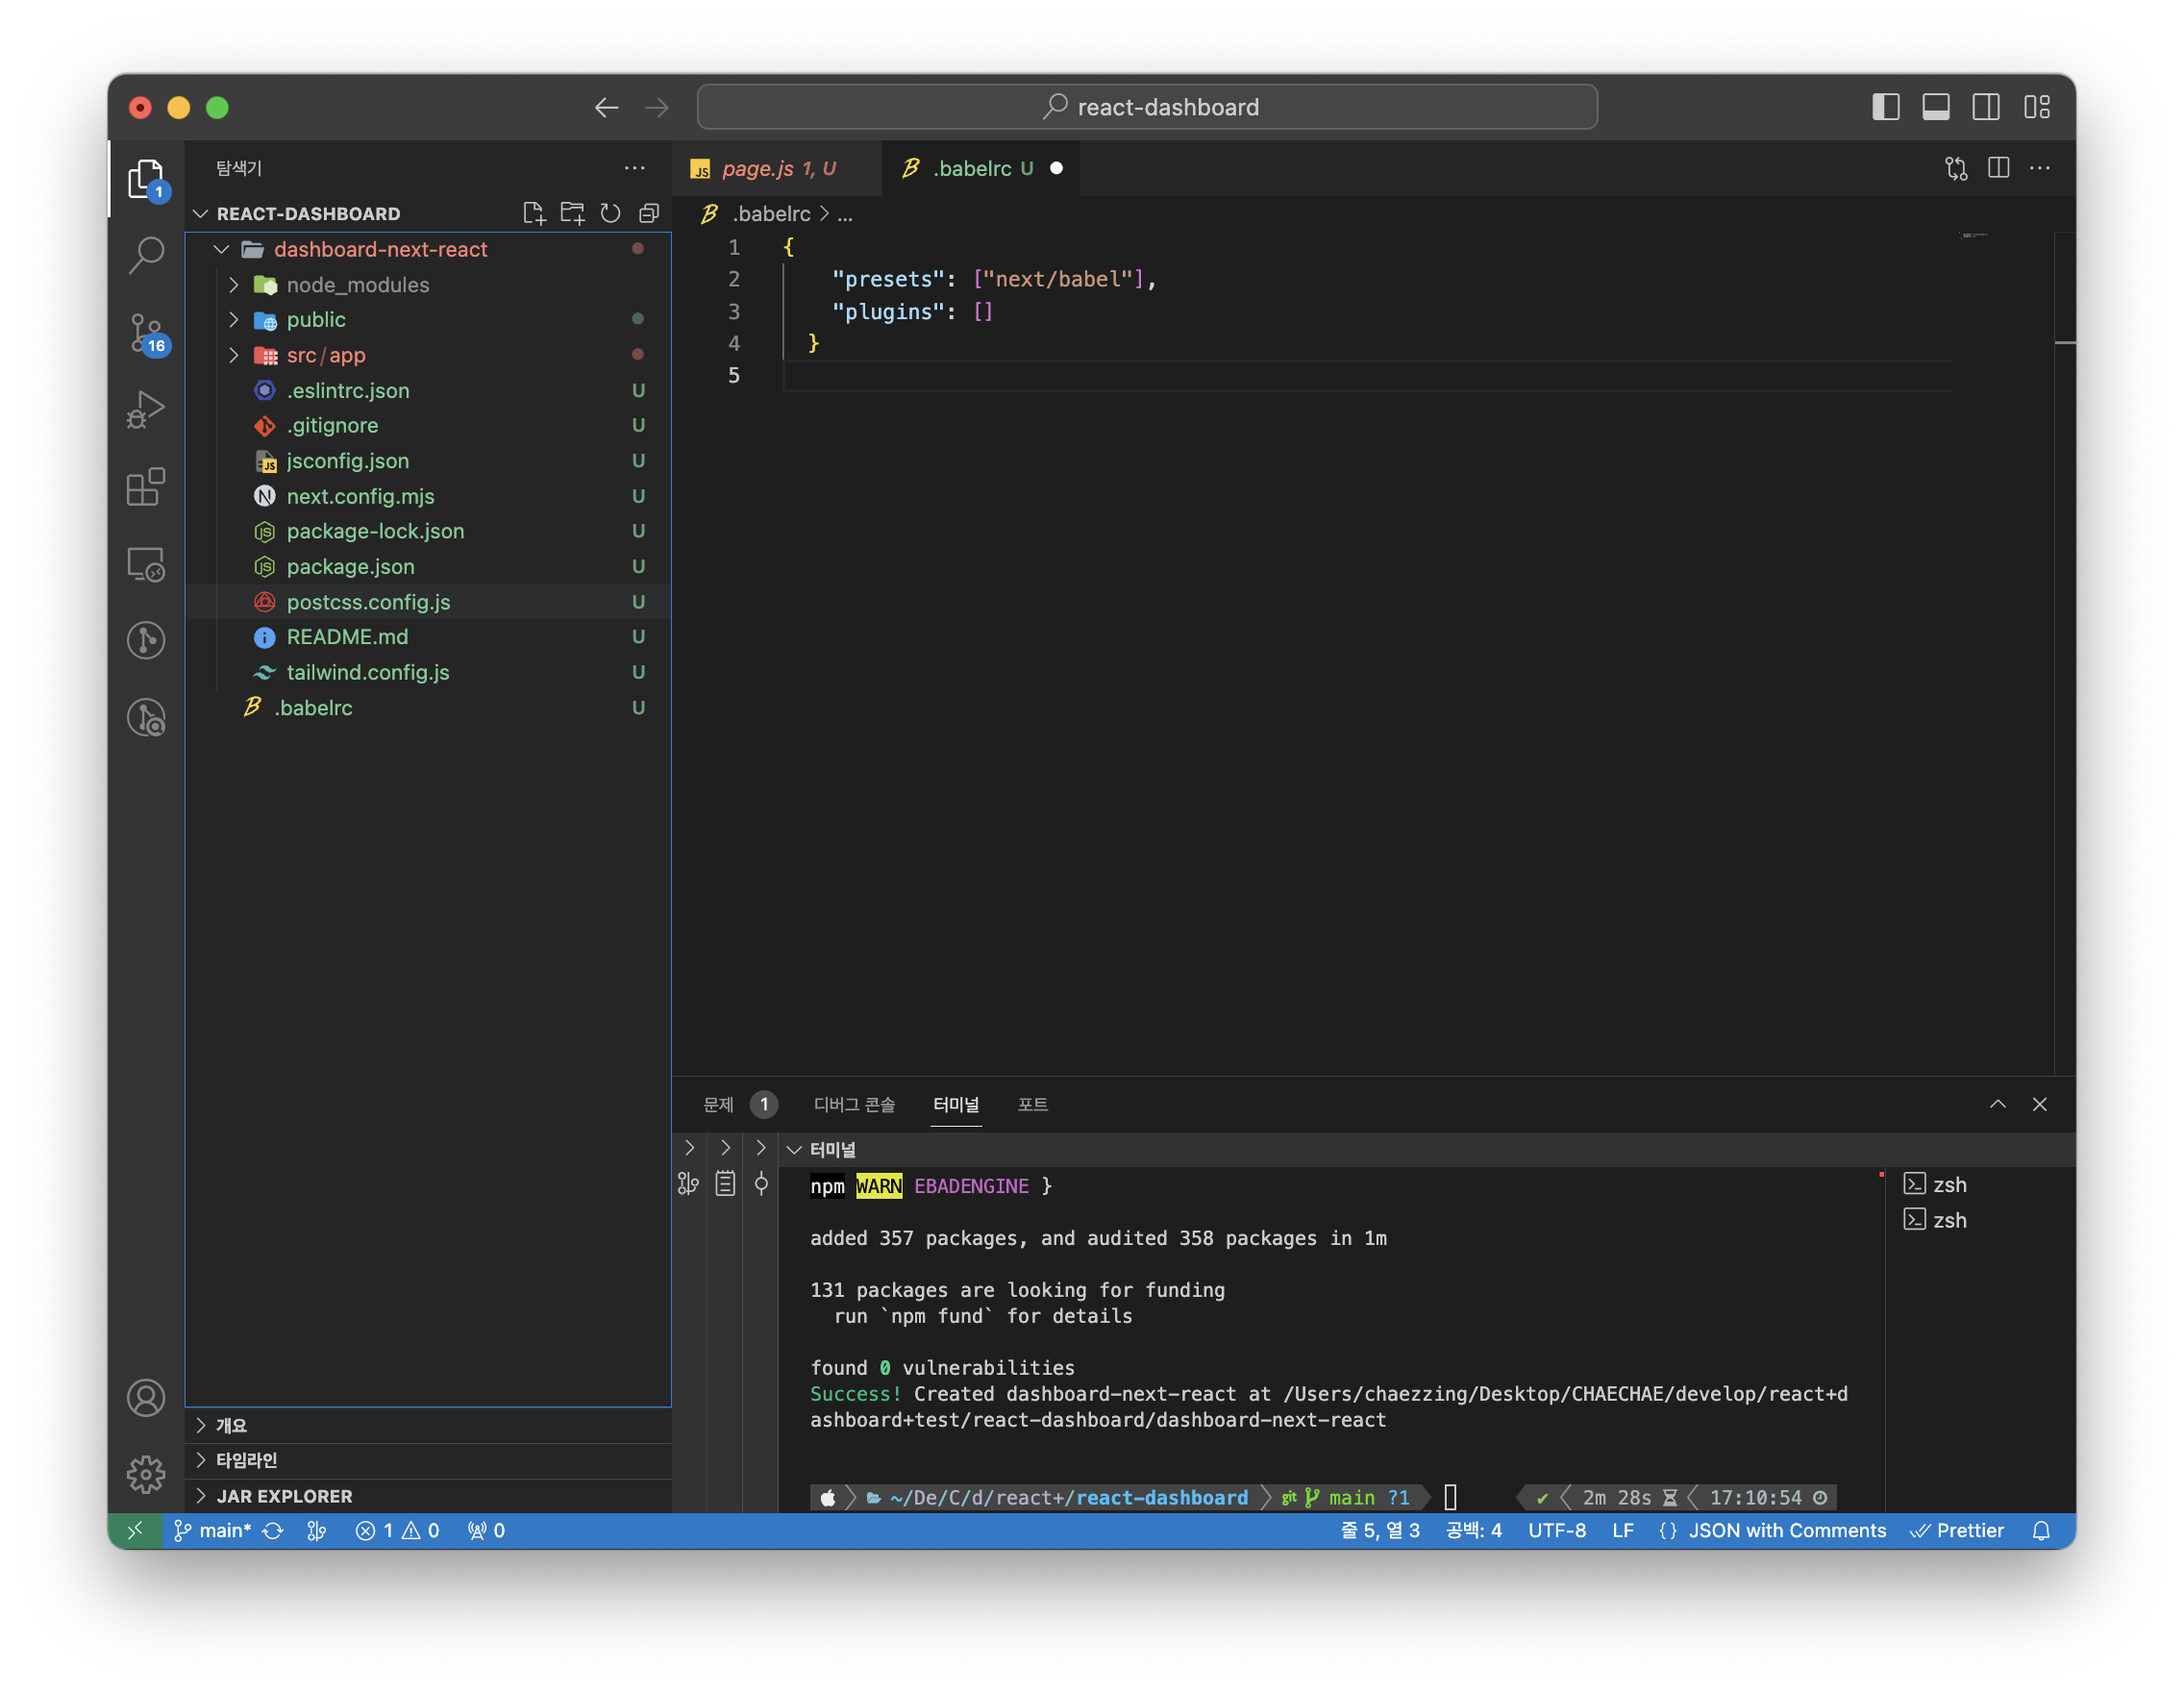Open the Search view in activity bar
The height and width of the screenshot is (1692, 2184).
[x=146, y=254]
